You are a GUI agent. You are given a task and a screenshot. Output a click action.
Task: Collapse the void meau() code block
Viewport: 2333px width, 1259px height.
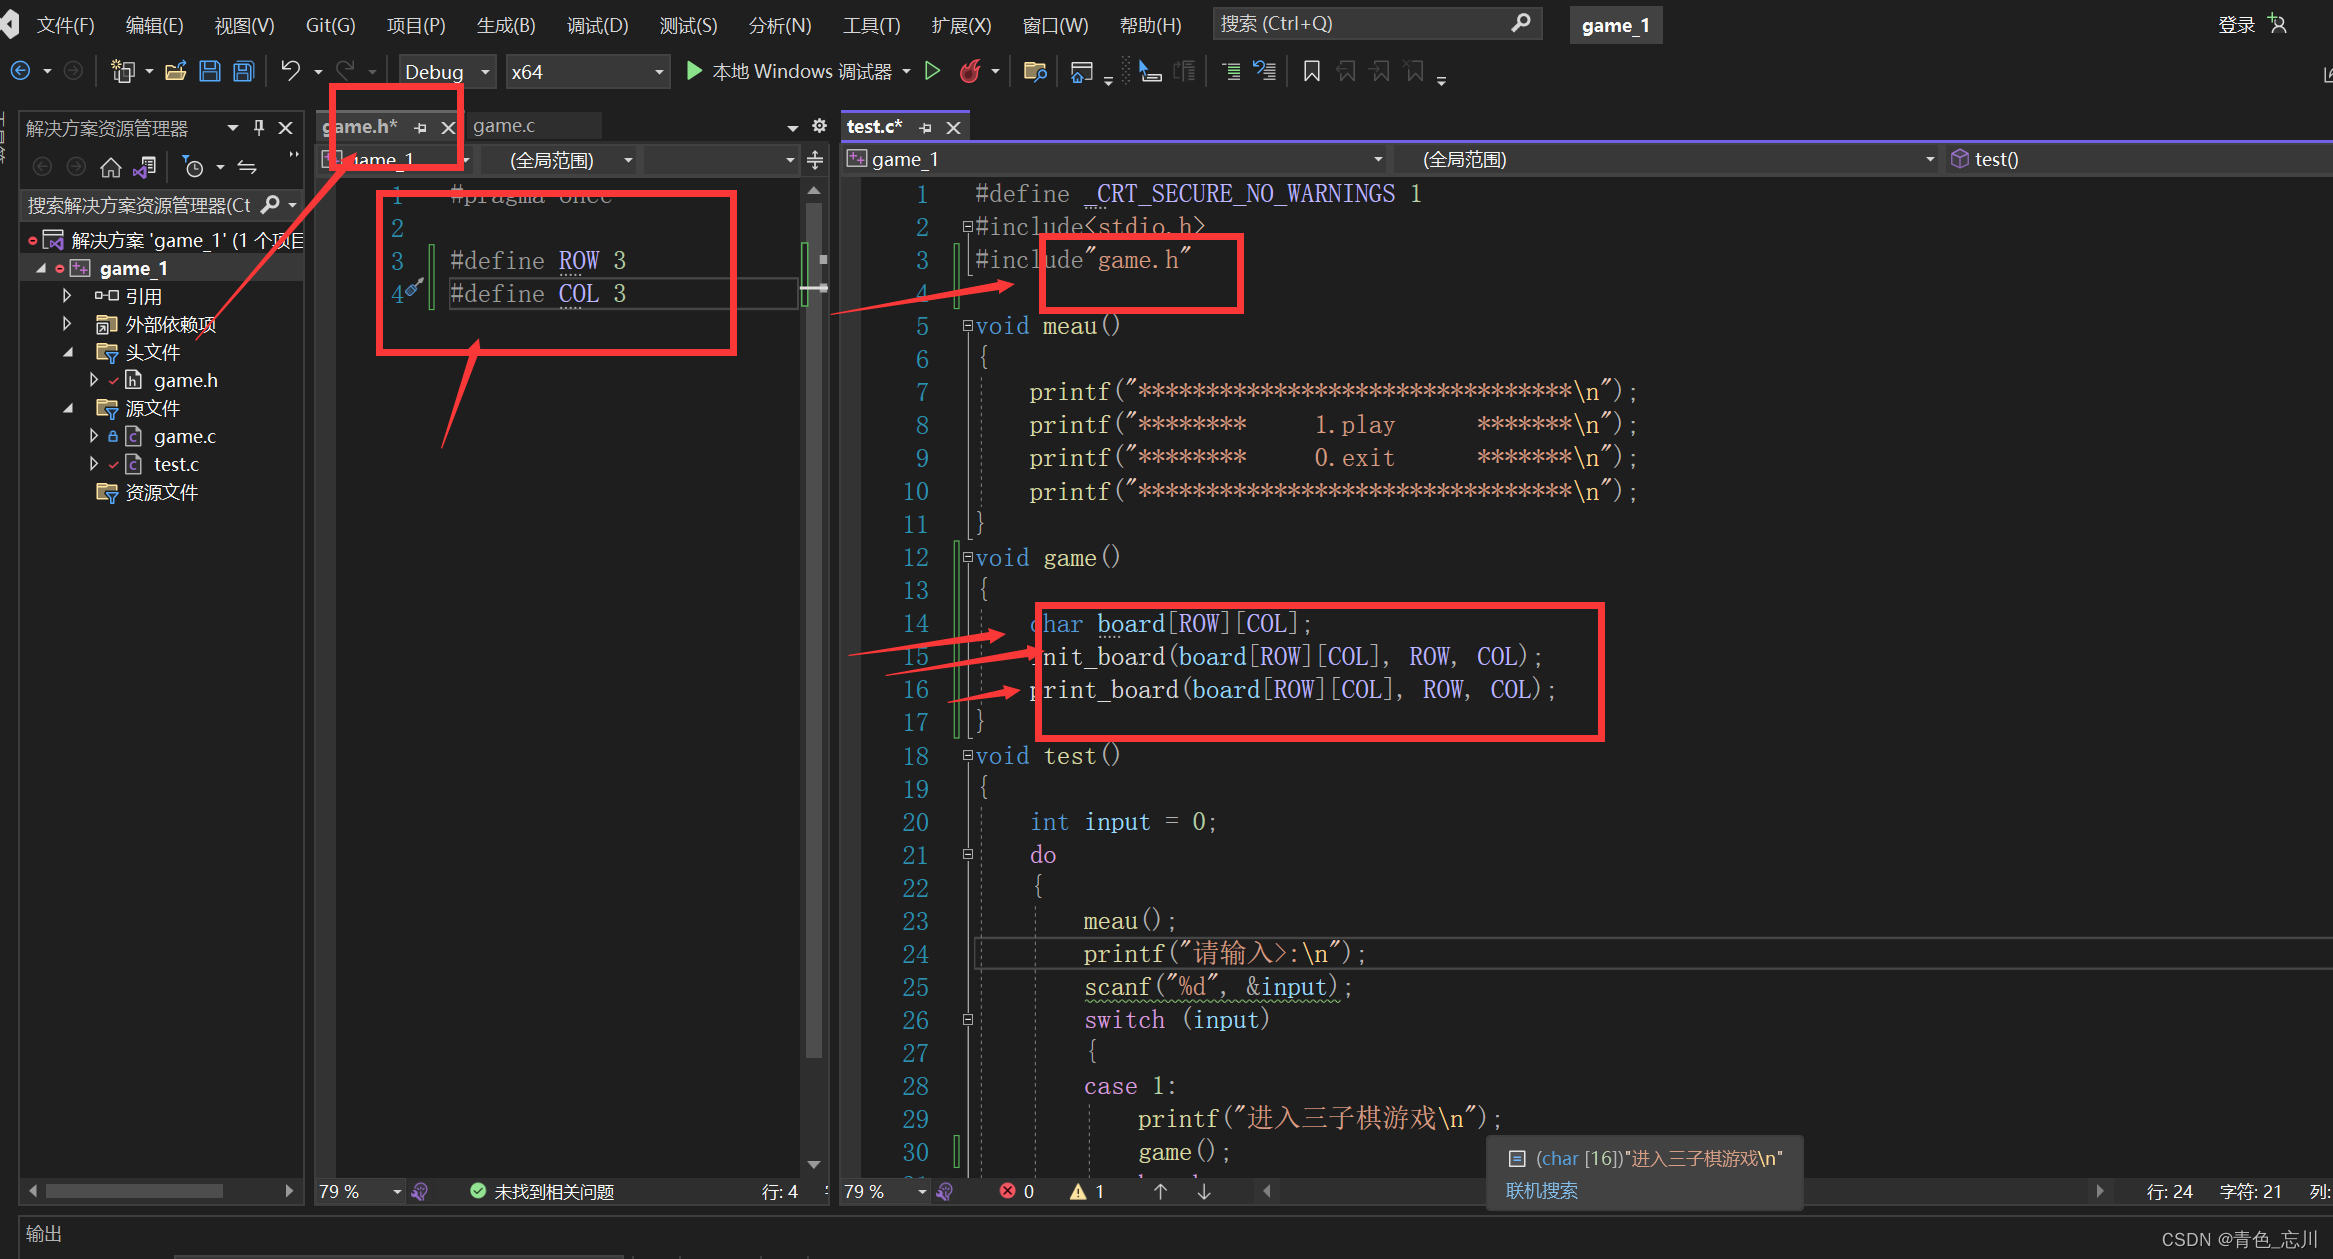tap(967, 326)
